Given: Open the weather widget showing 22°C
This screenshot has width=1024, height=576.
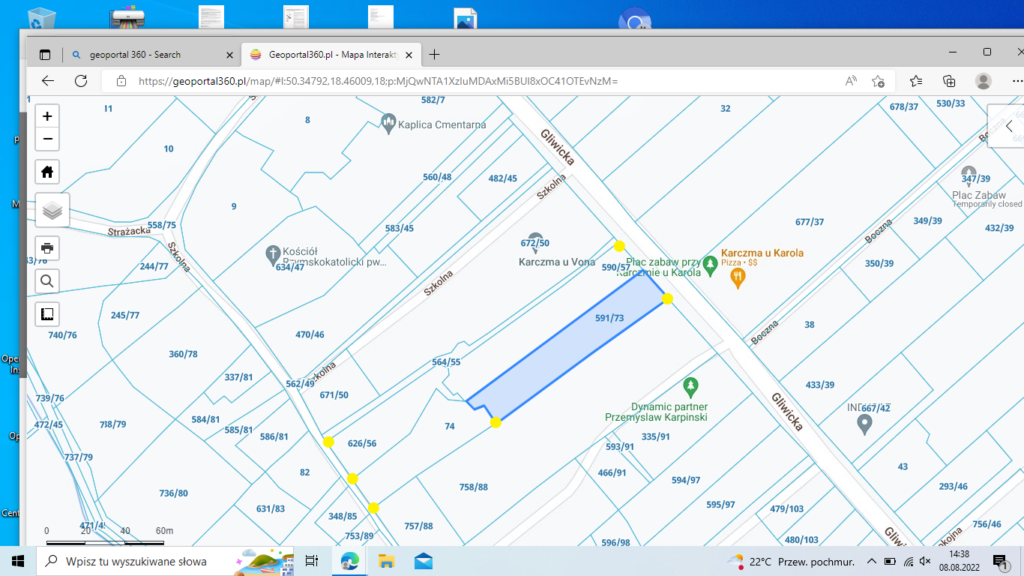Looking at the screenshot, I should tap(791, 561).
